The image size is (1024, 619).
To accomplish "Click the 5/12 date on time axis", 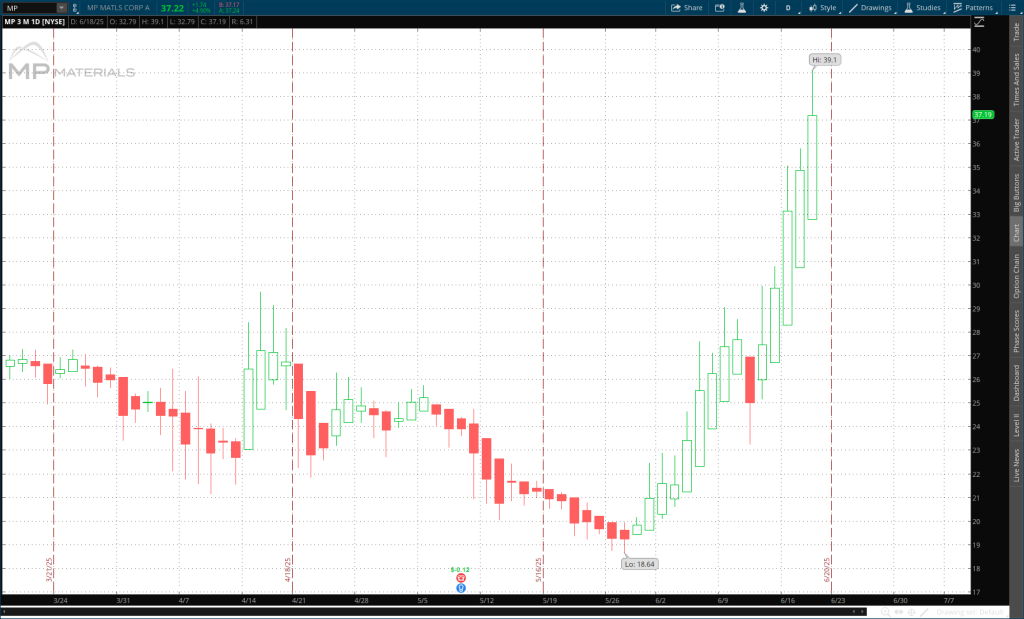I will coord(487,600).
